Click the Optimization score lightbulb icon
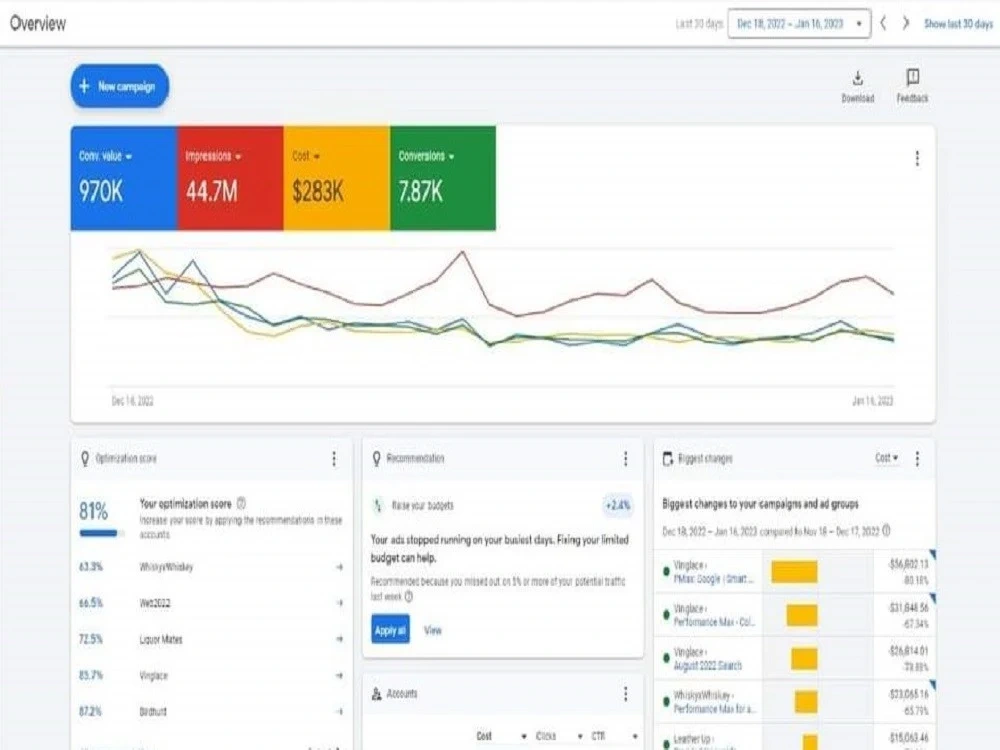This screenshot has height=750, width=1000. [85, 459]
